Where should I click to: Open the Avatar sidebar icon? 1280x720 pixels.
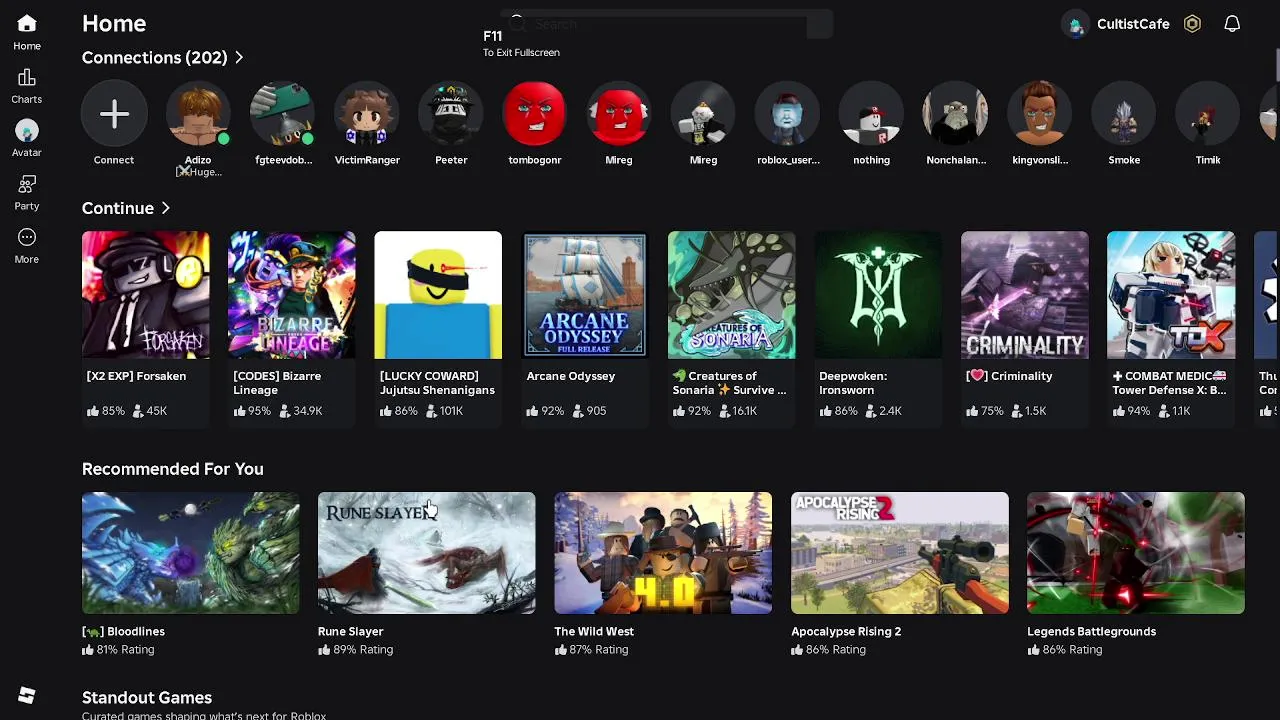point(27,131)
